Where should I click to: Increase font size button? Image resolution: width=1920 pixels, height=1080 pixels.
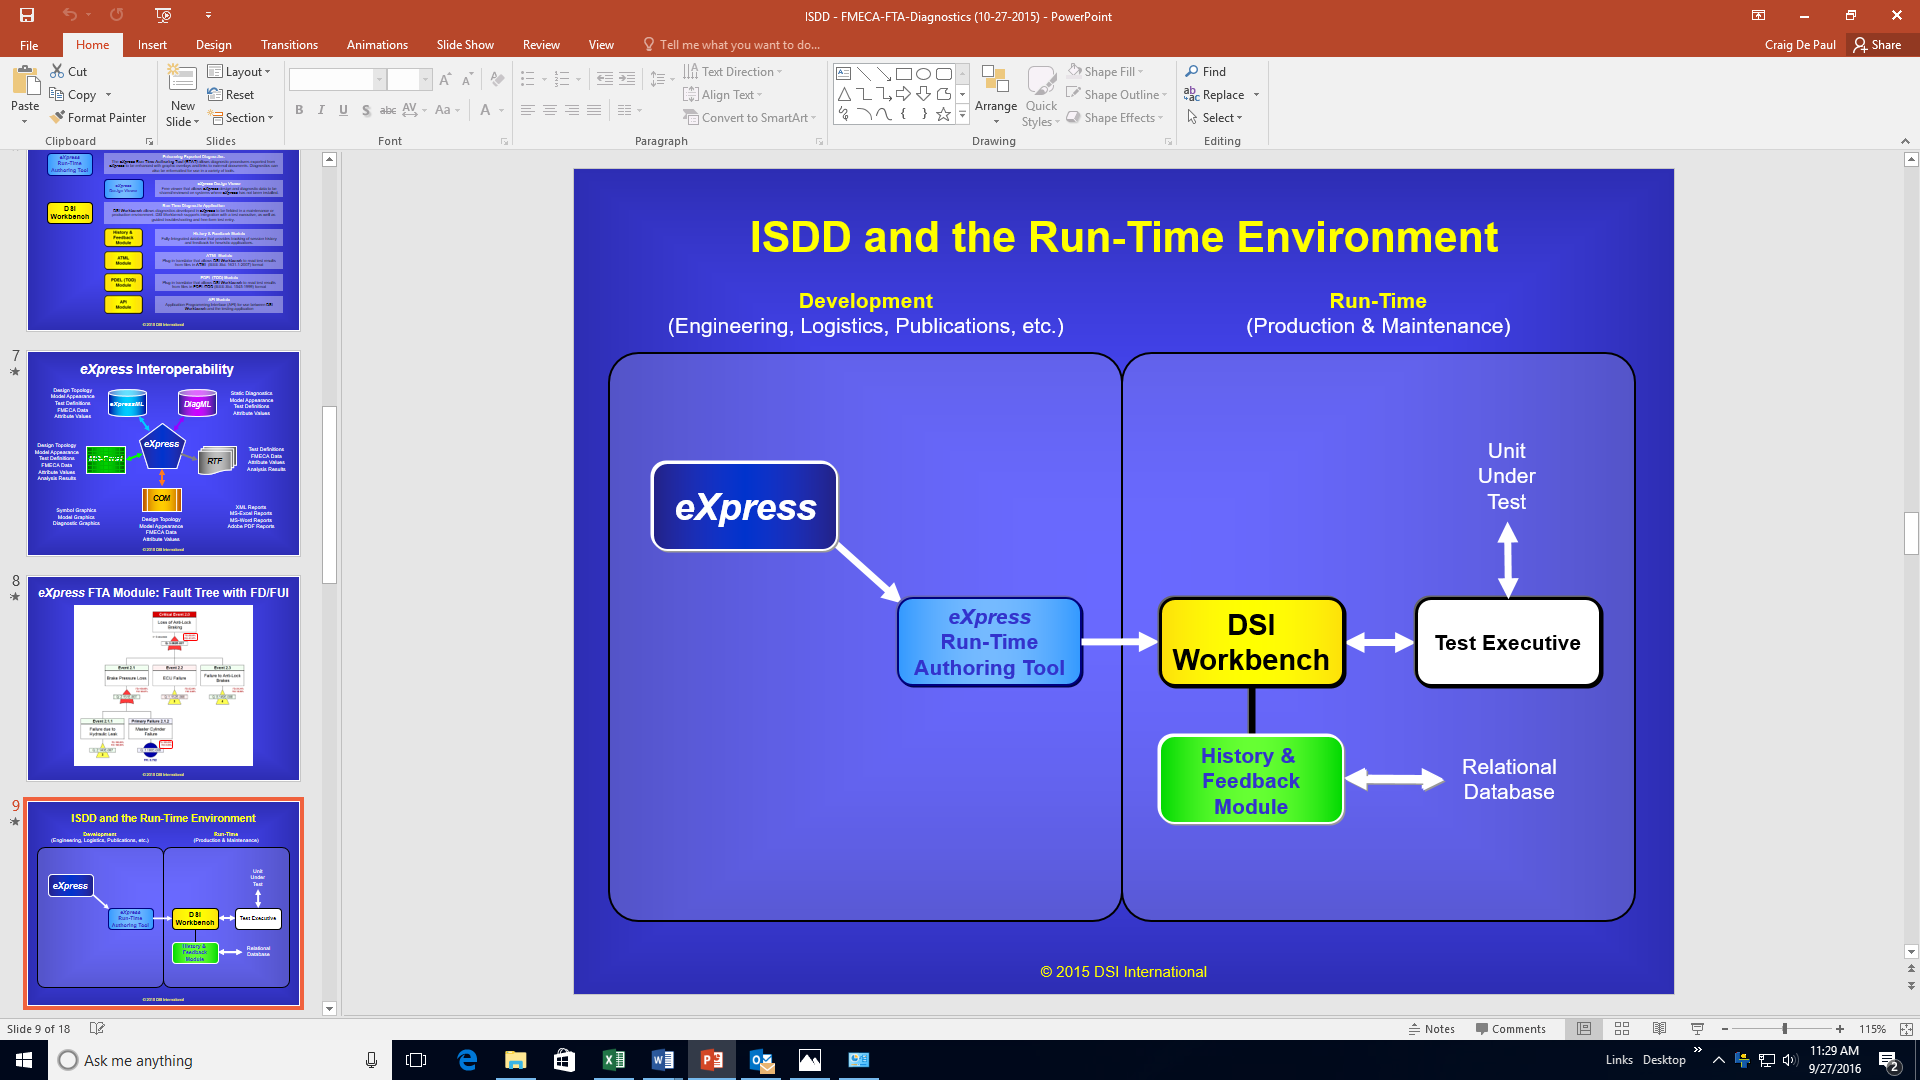[x=445, y=79]
